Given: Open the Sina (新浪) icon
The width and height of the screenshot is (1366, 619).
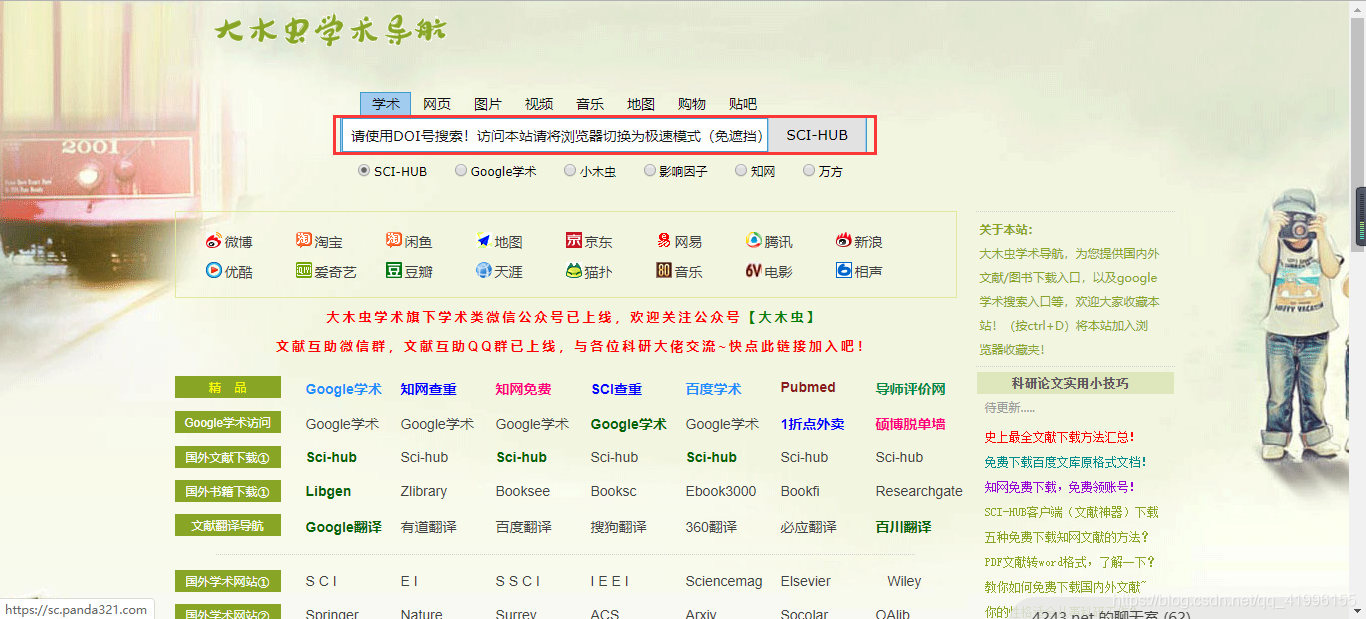Looking at the screenshot, I should (844, 241).
